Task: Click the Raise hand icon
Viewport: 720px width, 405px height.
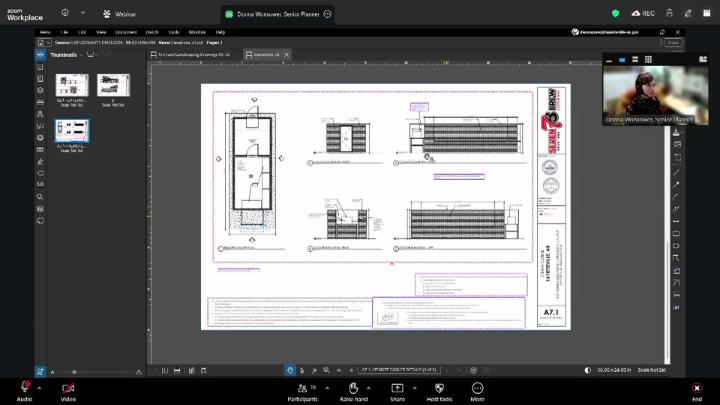Action: coord(354,388)
